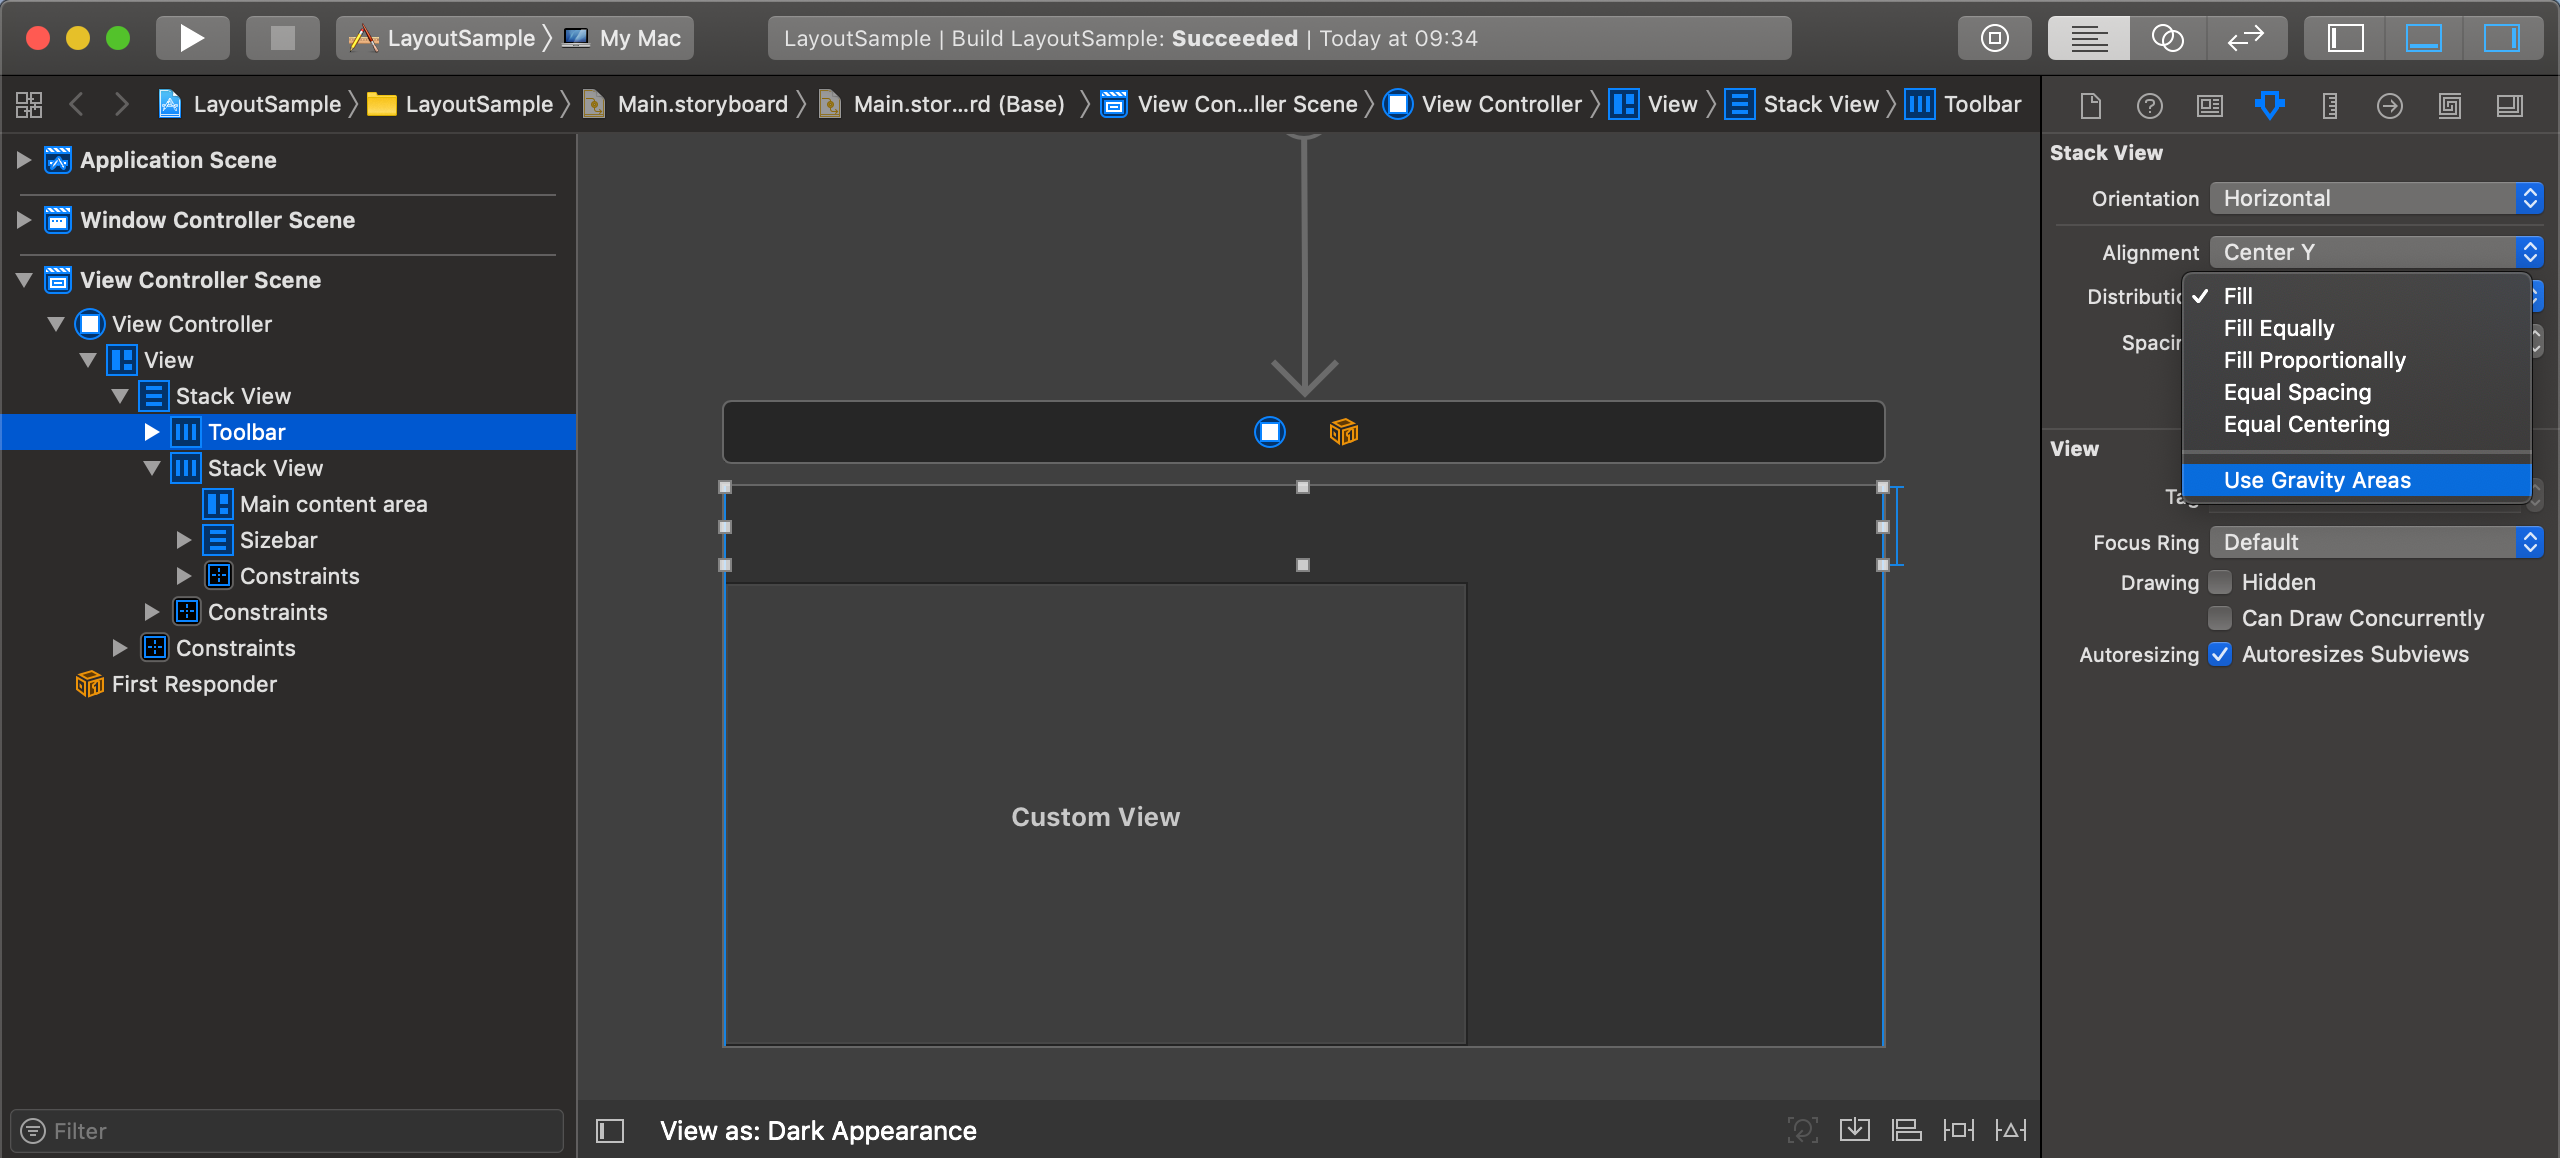Viewport: 2560px width, 1158px height.
Task: Collapse the View Controller Scene
Action: pyautogui.click(x=22, y=280)
